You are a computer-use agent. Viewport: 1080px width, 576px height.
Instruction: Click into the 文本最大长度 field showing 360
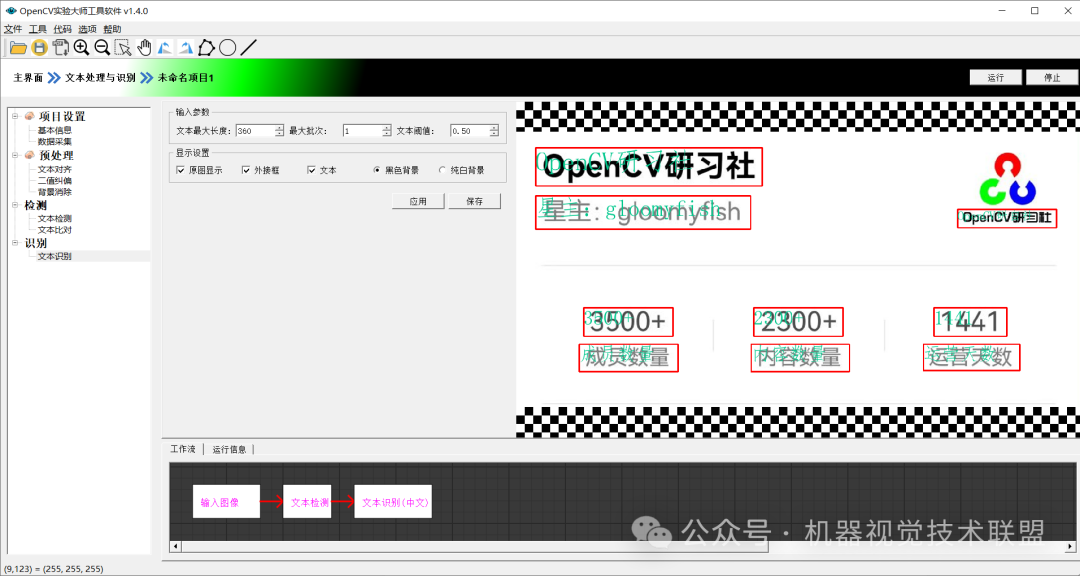(255, 131)
